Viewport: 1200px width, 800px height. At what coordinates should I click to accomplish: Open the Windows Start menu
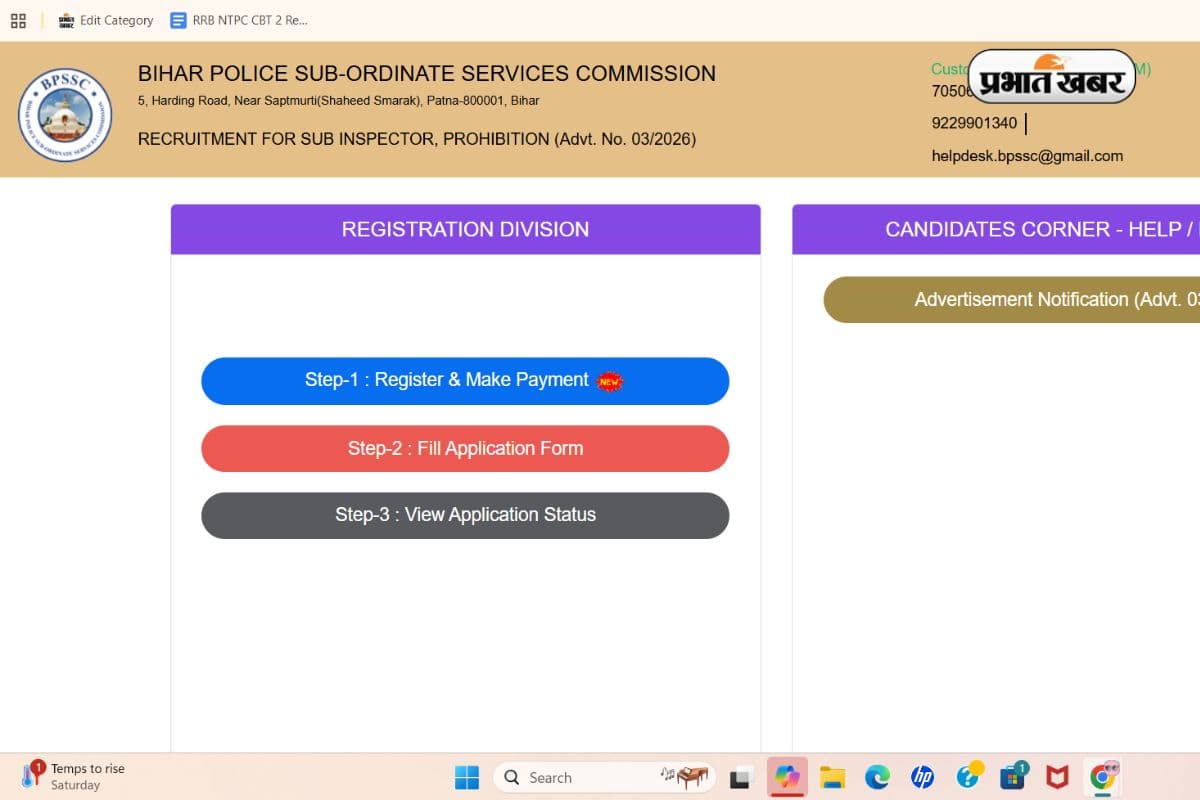tap(467, 777)
